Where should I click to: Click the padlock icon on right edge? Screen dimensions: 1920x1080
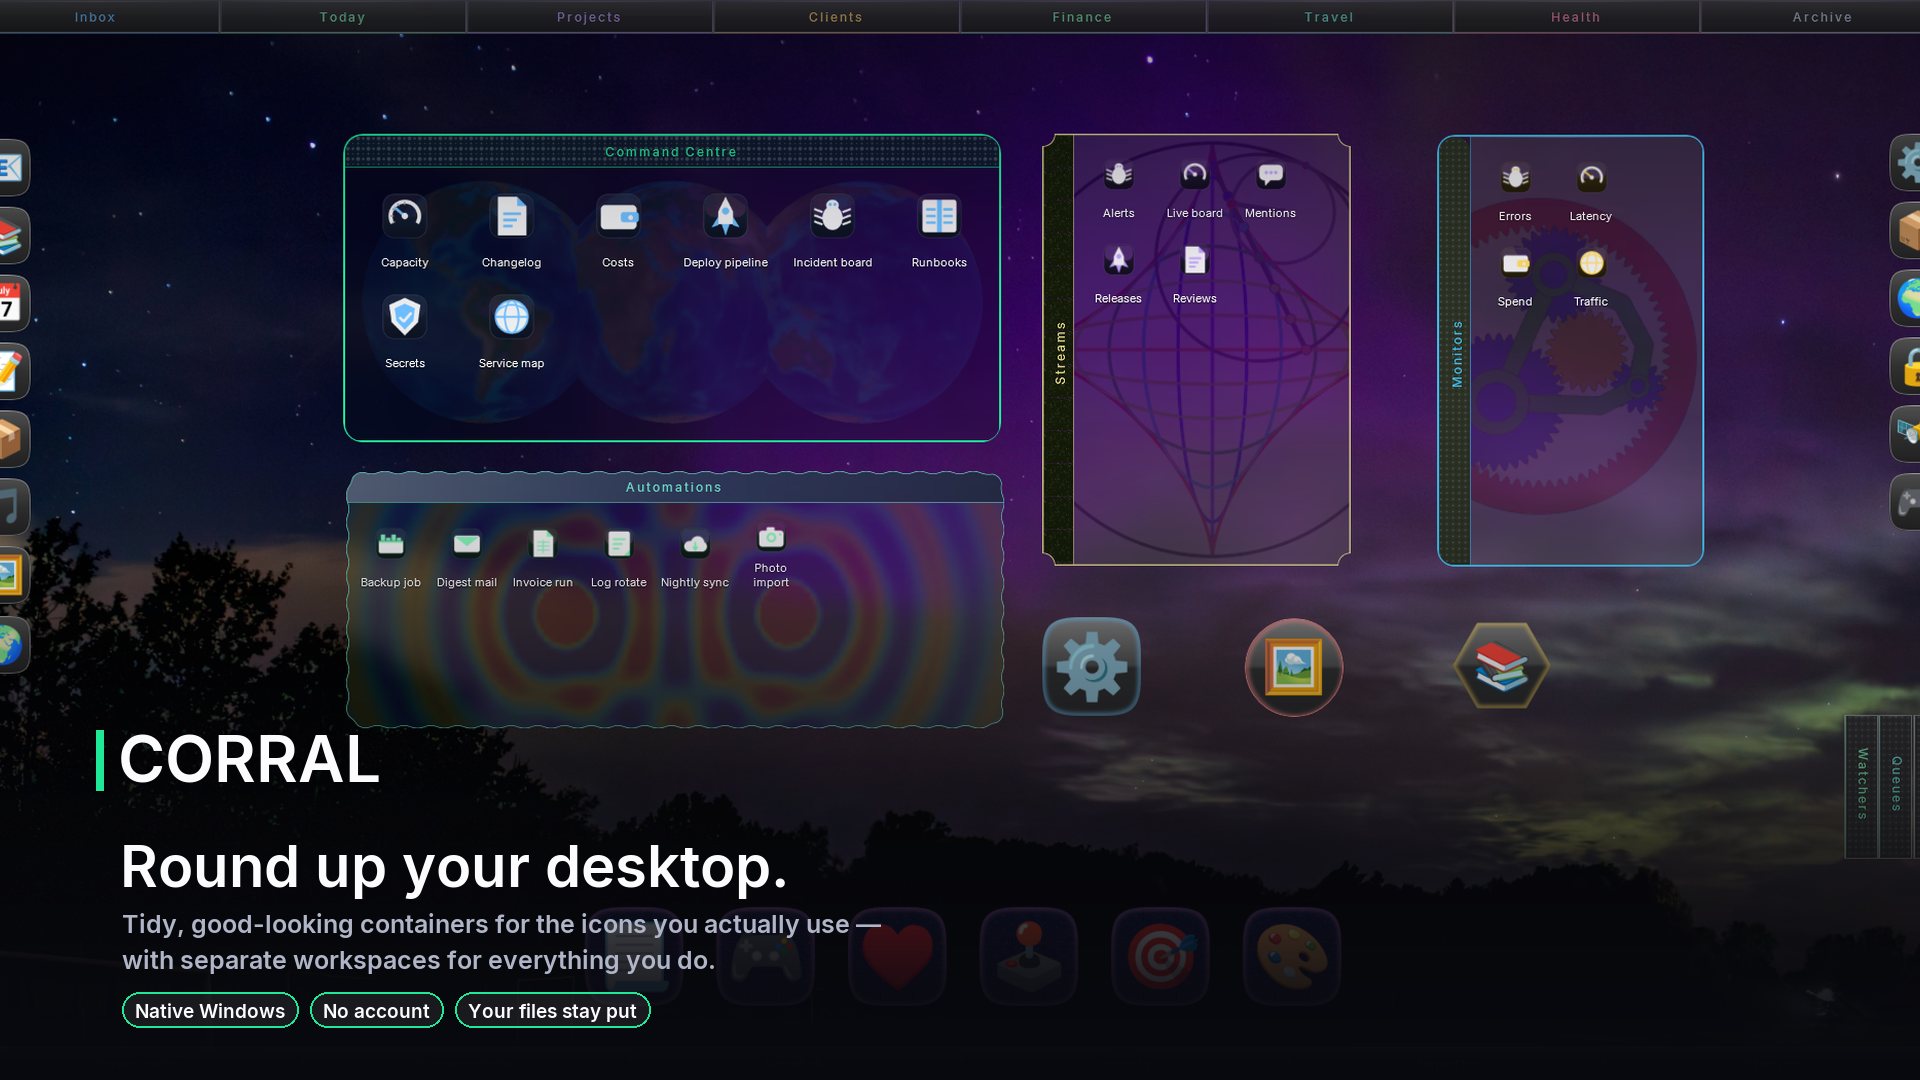pos(1908,366)
